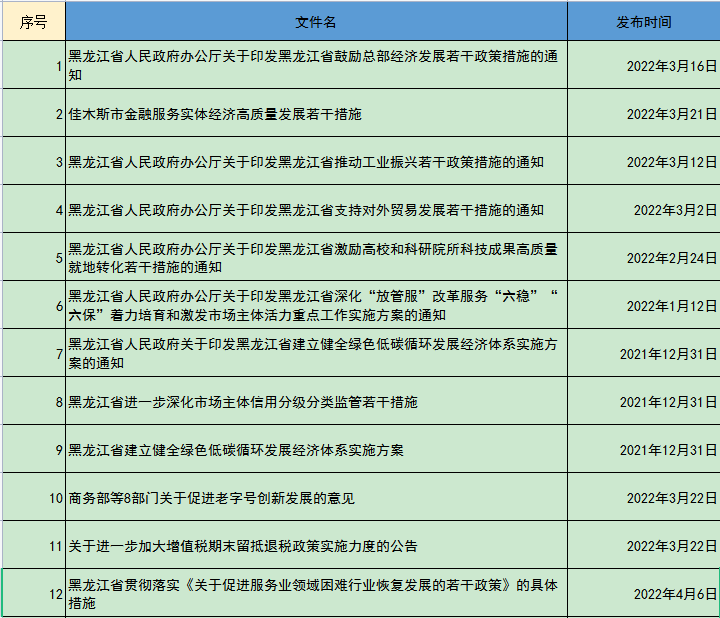This screenshot has width=720, height=618.
Task: Click the "发布时间" column header
Action: click(x=643, y=22)
